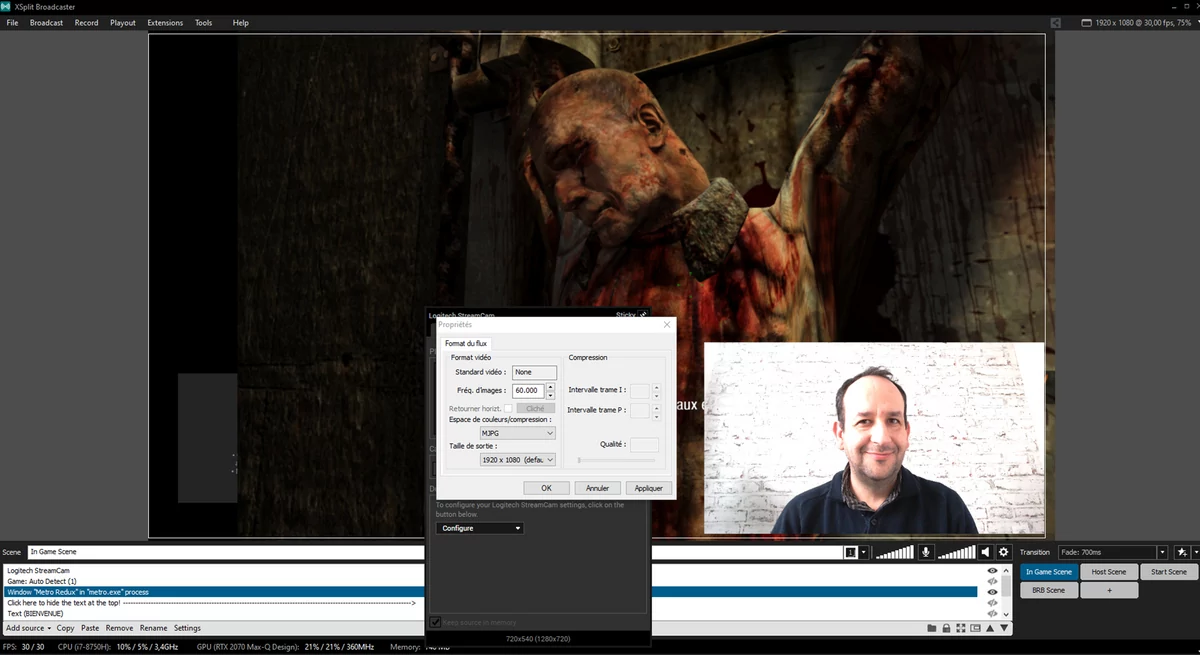1200x655 pixels.
Task: Open audio settings gear icon
Action: (x=1004, y=552)
